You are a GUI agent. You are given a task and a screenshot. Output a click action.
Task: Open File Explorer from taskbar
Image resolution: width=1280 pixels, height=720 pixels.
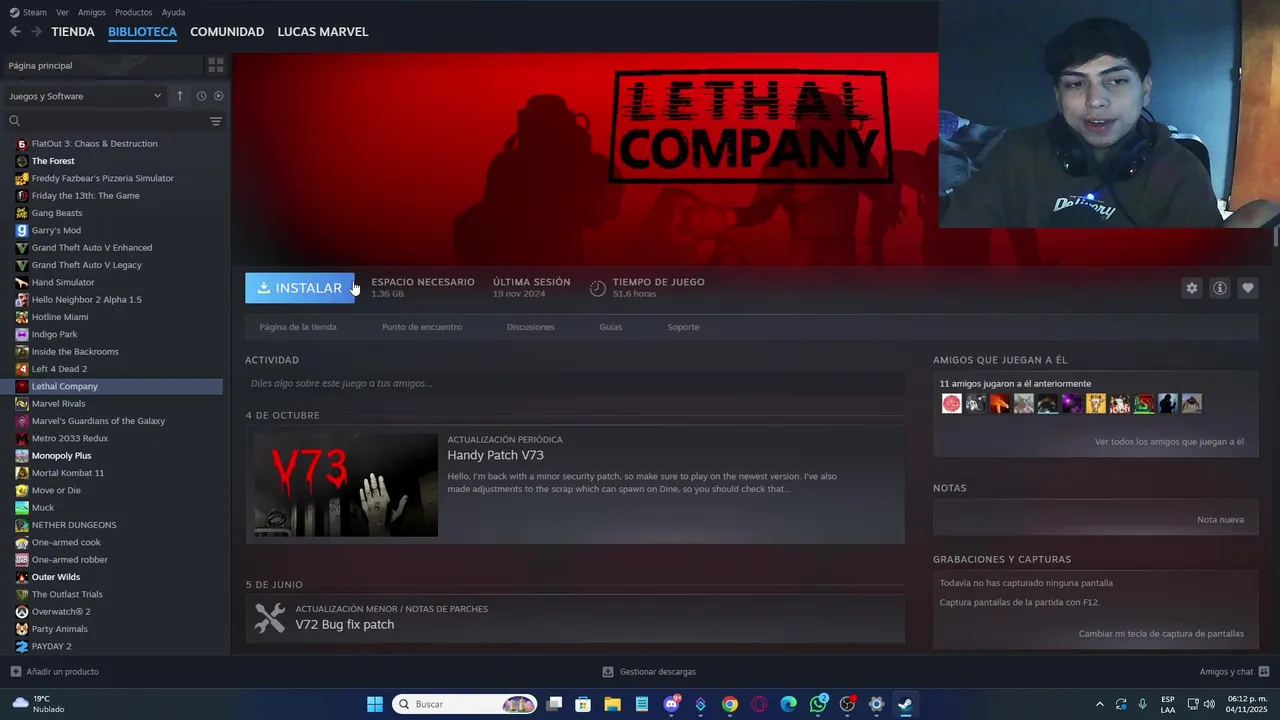coord(612,704)
